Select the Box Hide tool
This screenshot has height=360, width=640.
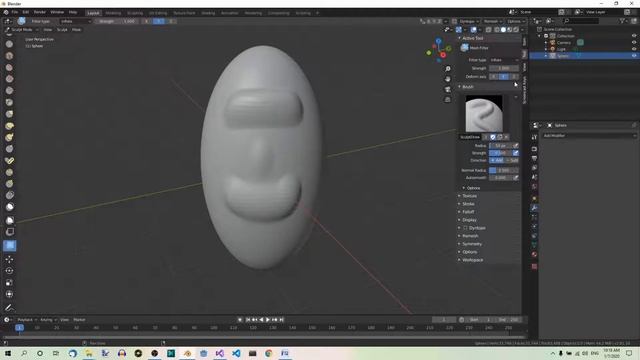(9, 232)
